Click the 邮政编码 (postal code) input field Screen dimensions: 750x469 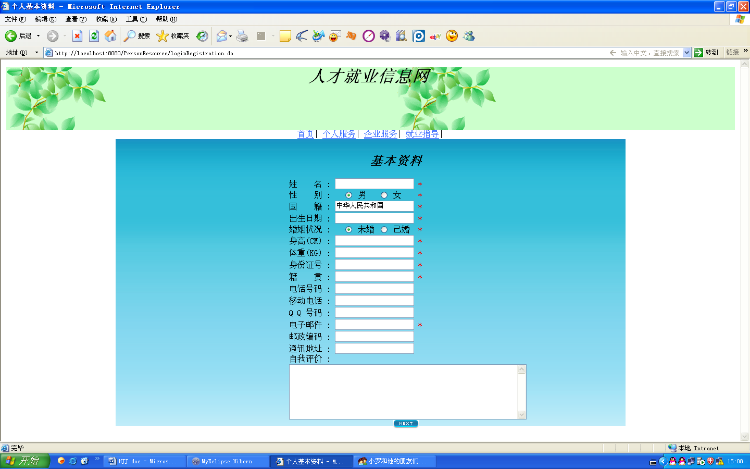click(x=374, y=337)
